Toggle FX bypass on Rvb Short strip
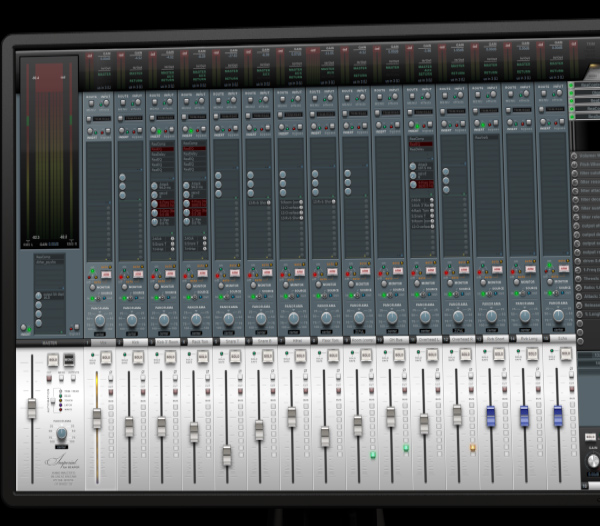 496,123
